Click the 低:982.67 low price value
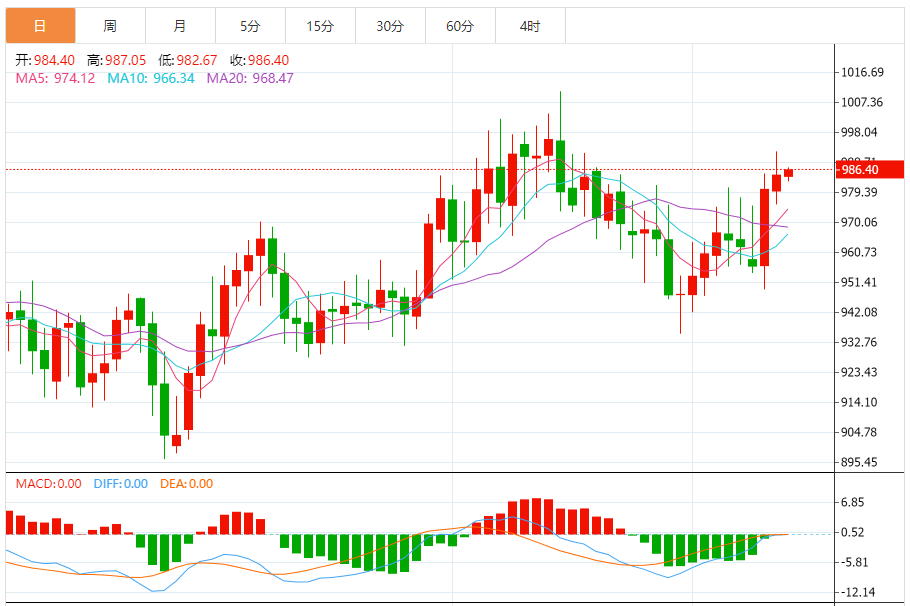 coord(187,60)
